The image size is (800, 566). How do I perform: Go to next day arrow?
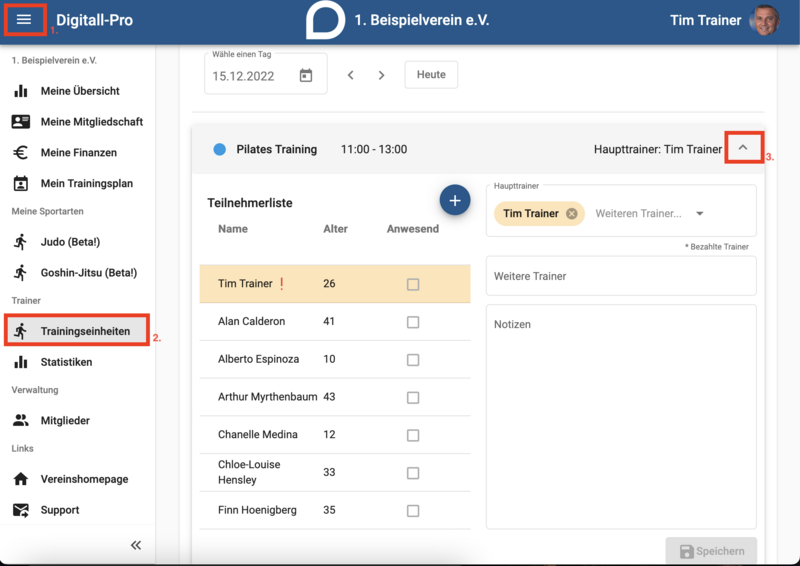click(381, 75)
